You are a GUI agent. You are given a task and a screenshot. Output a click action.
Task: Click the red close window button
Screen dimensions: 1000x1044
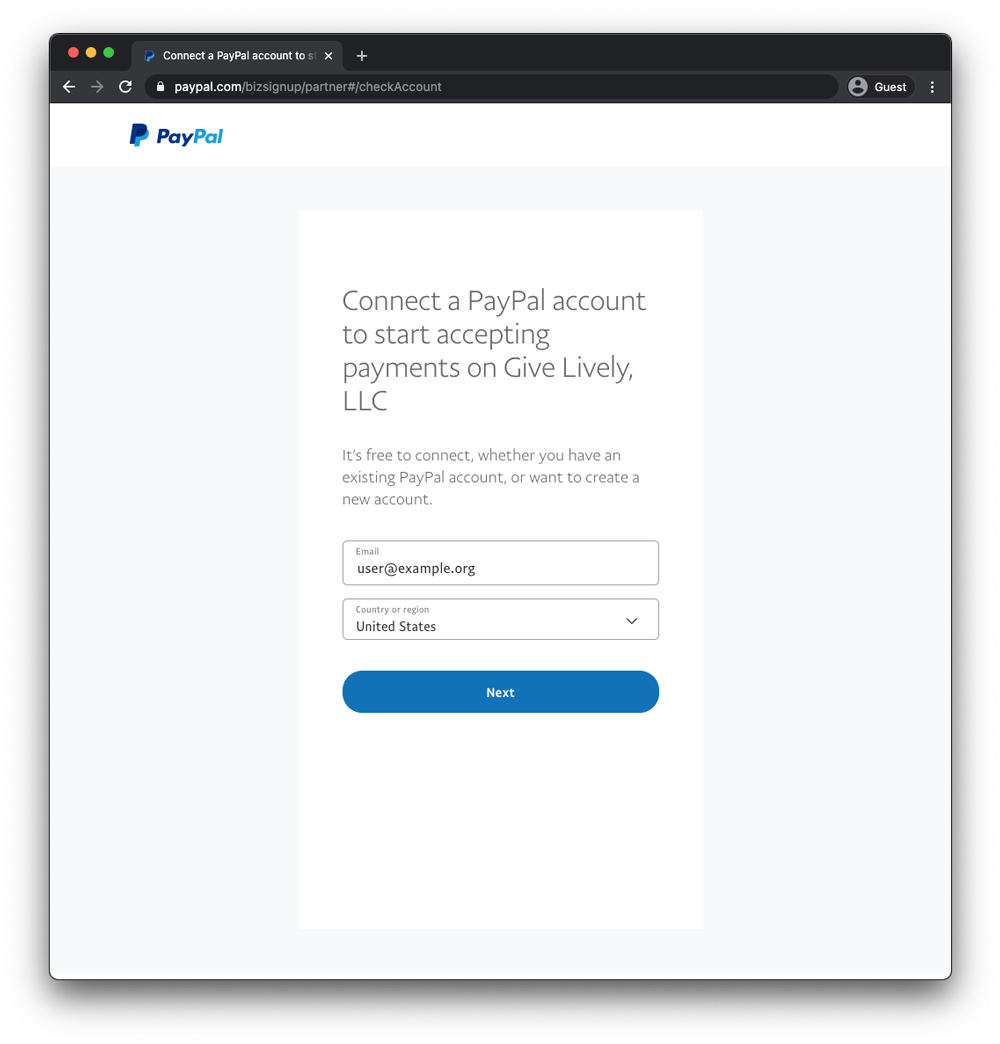tap(74, 53)
